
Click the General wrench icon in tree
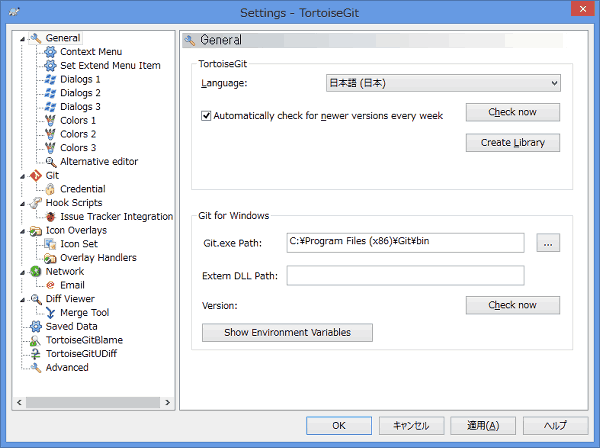point(36,38)
